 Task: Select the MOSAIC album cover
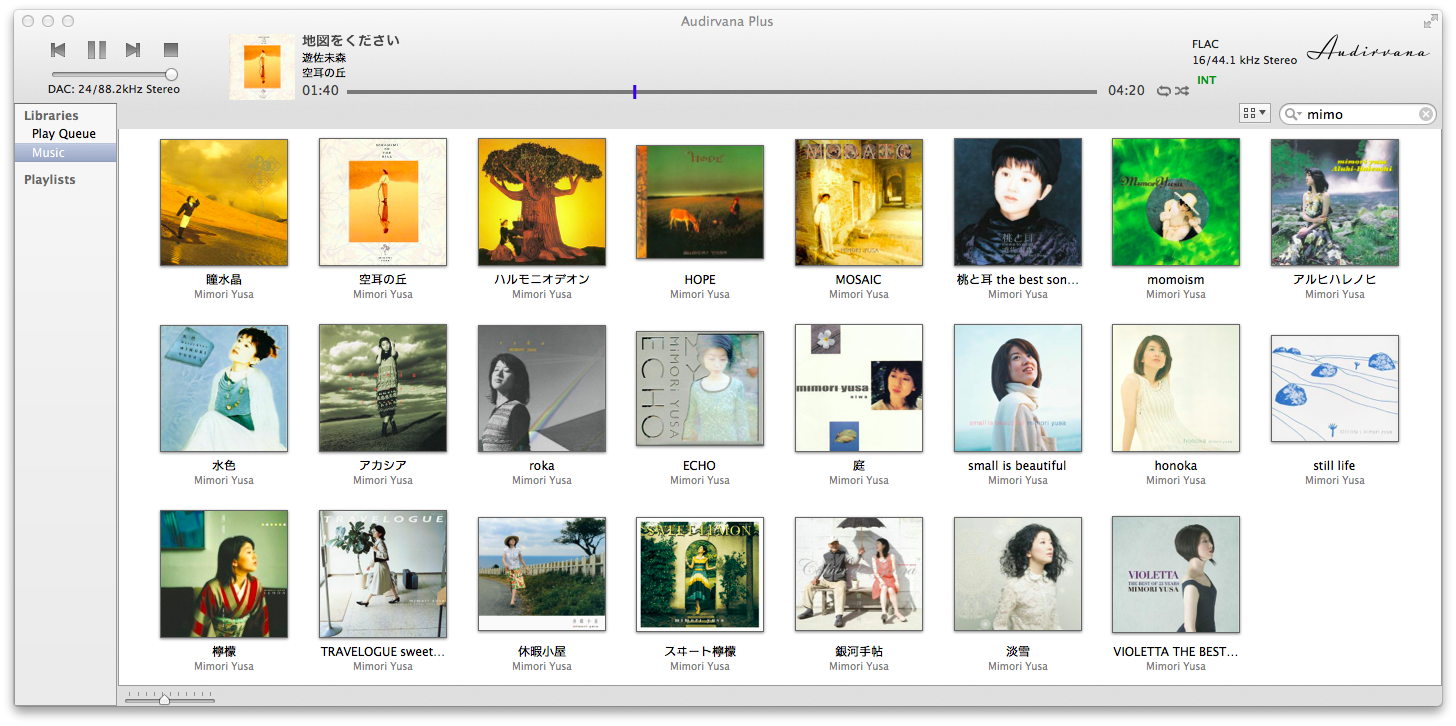(859, 202)
